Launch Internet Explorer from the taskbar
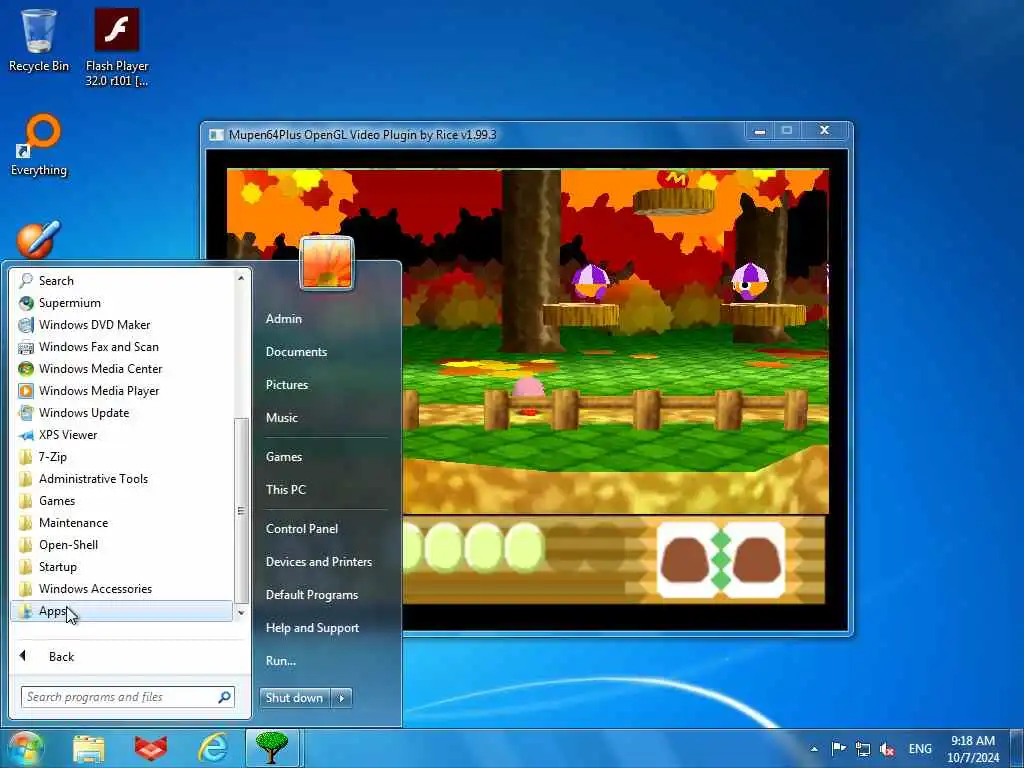 click(213, 748)
